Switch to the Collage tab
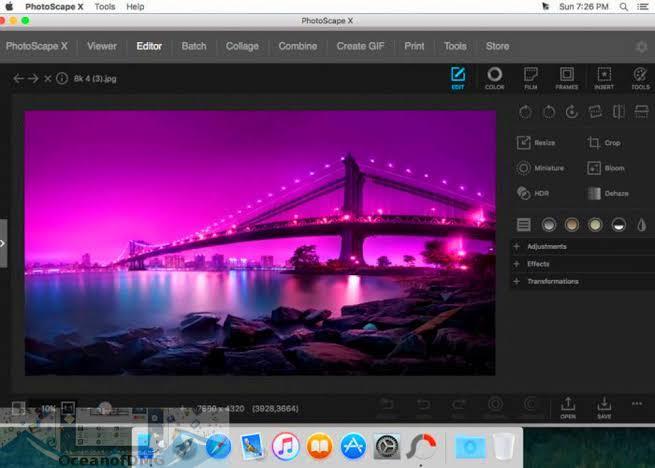 [x=242, y=46]
